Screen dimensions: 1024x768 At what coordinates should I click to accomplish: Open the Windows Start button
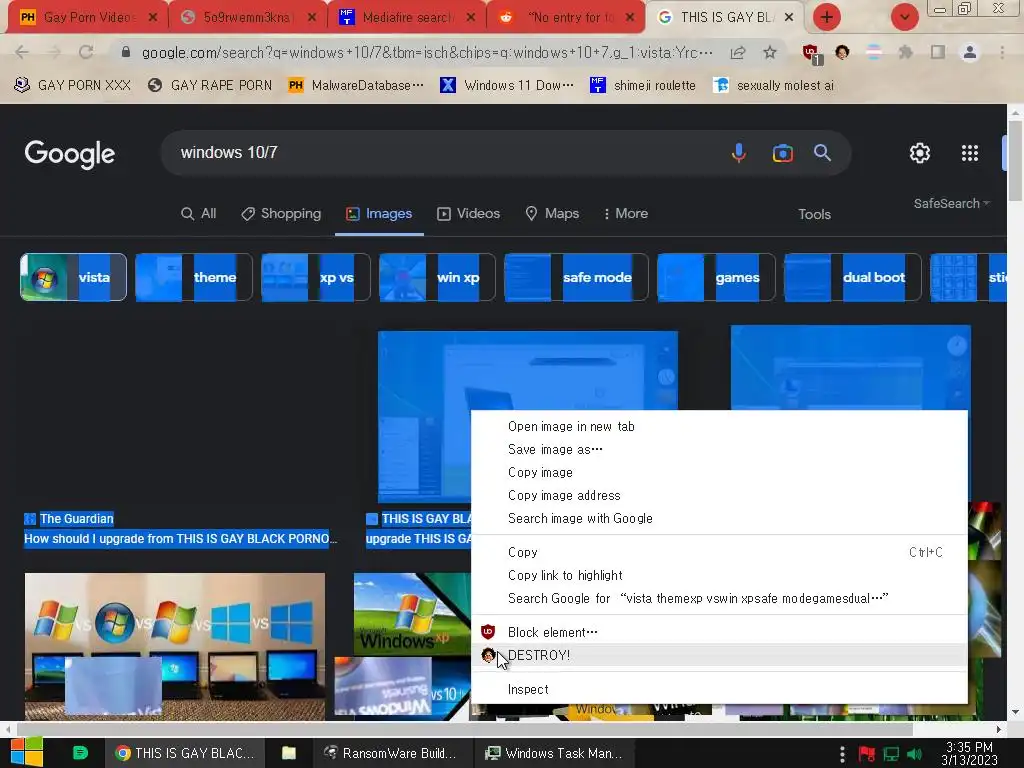pyautogui.click(x=27, y=753)
